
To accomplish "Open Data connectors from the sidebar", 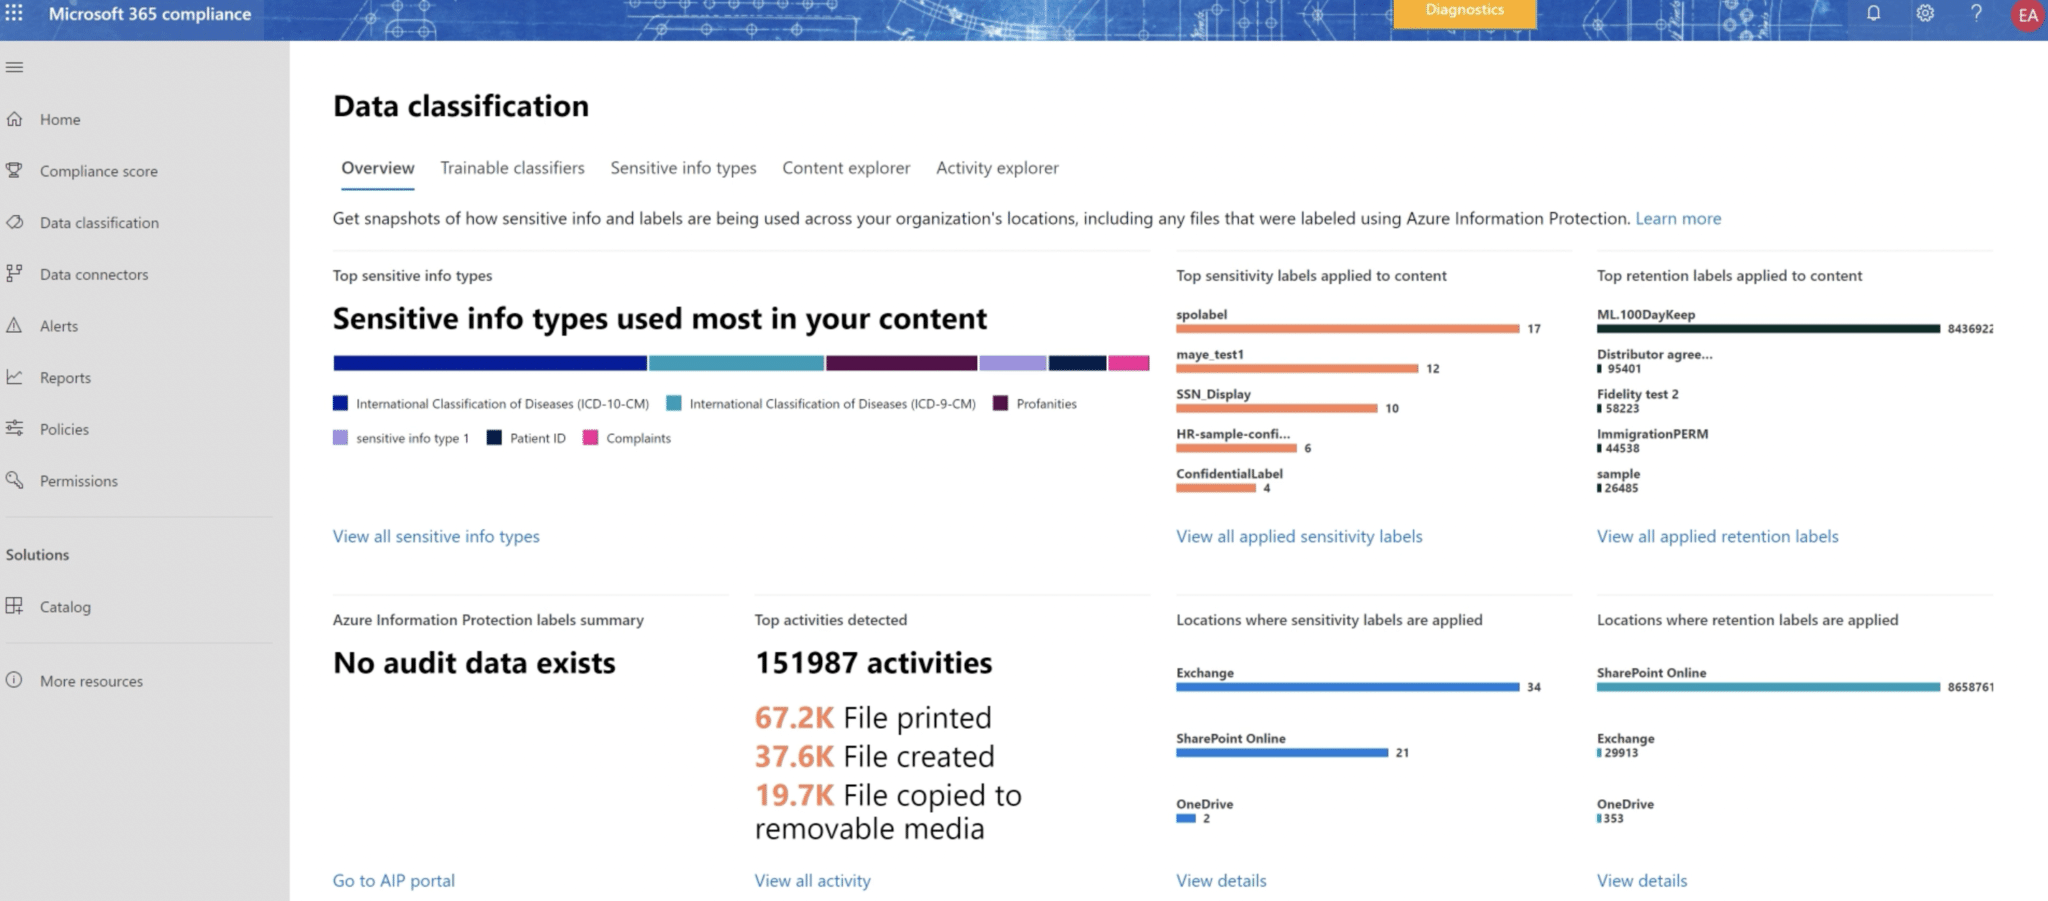I will (x=94, y=274).
